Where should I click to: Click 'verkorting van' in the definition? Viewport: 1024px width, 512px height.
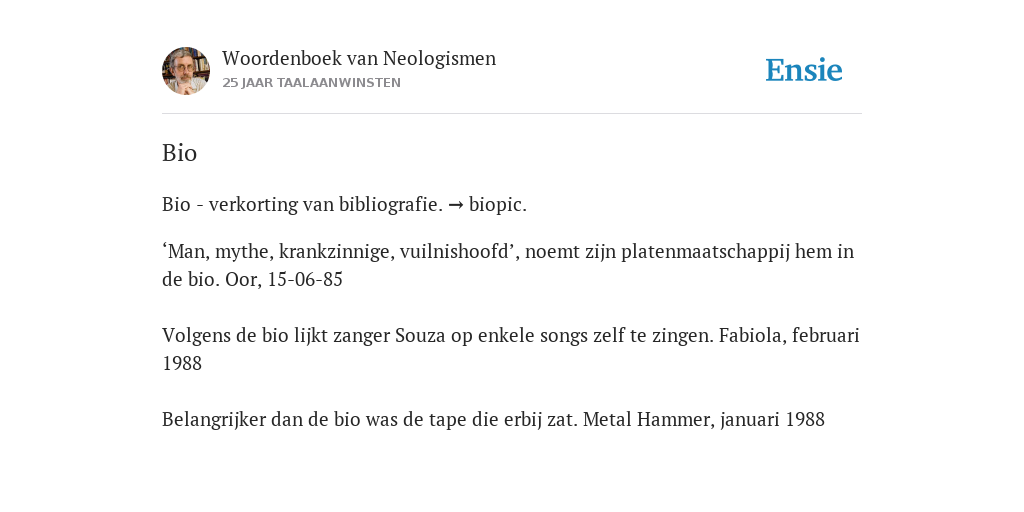pyautogui.click(x=270, y=205)
